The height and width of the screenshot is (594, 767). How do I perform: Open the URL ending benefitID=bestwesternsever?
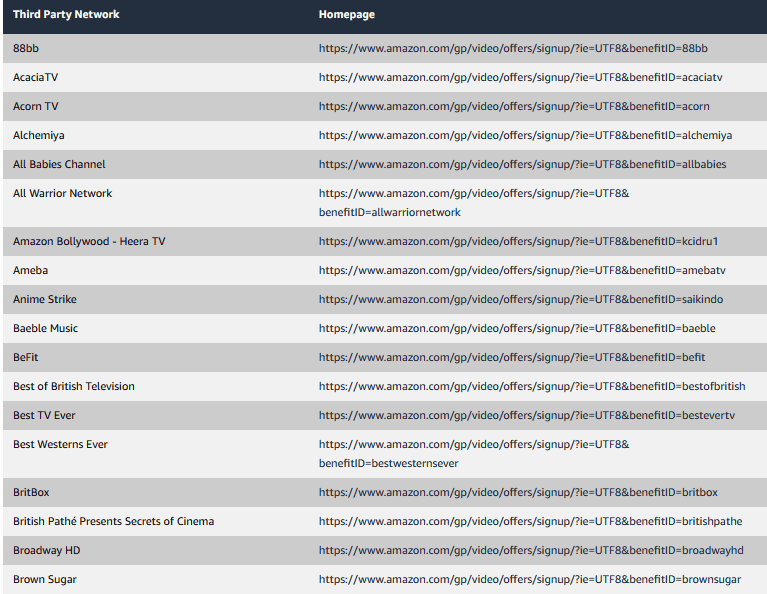point(474,454)
